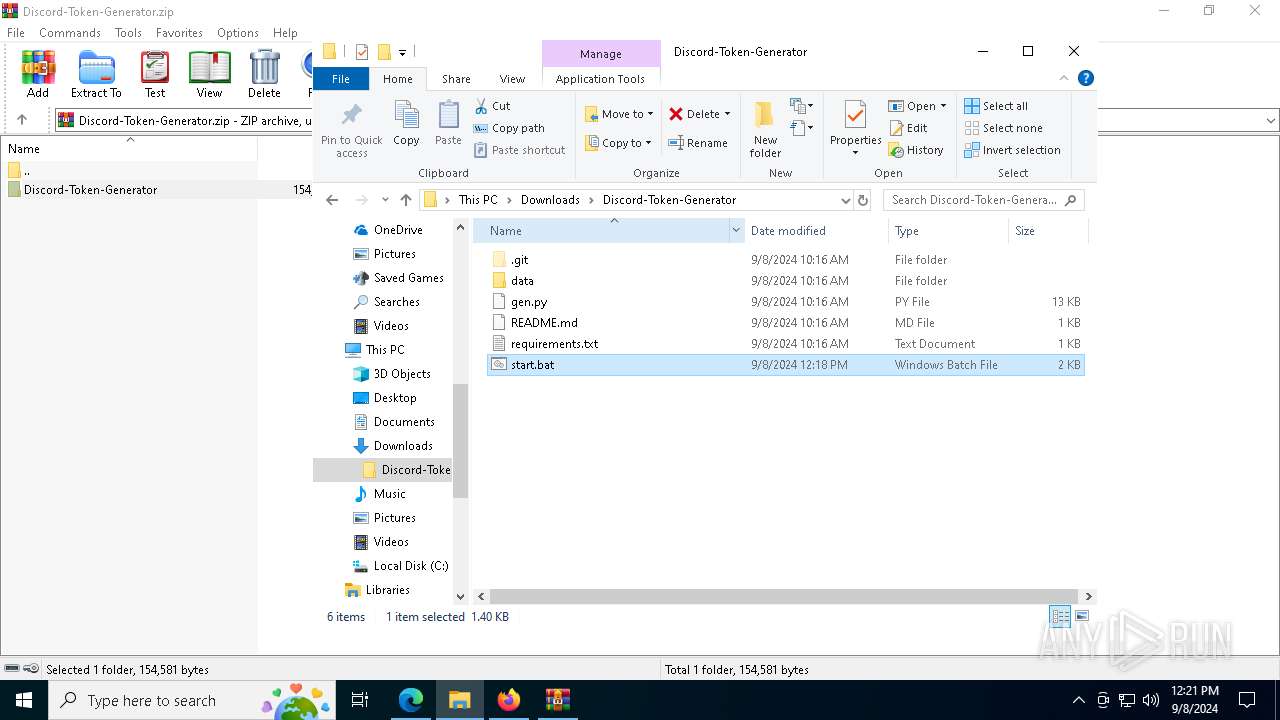1280x720 pixels.
Task: Select 3D Objects in navigation pane
Action: click(x=402, y=374)
